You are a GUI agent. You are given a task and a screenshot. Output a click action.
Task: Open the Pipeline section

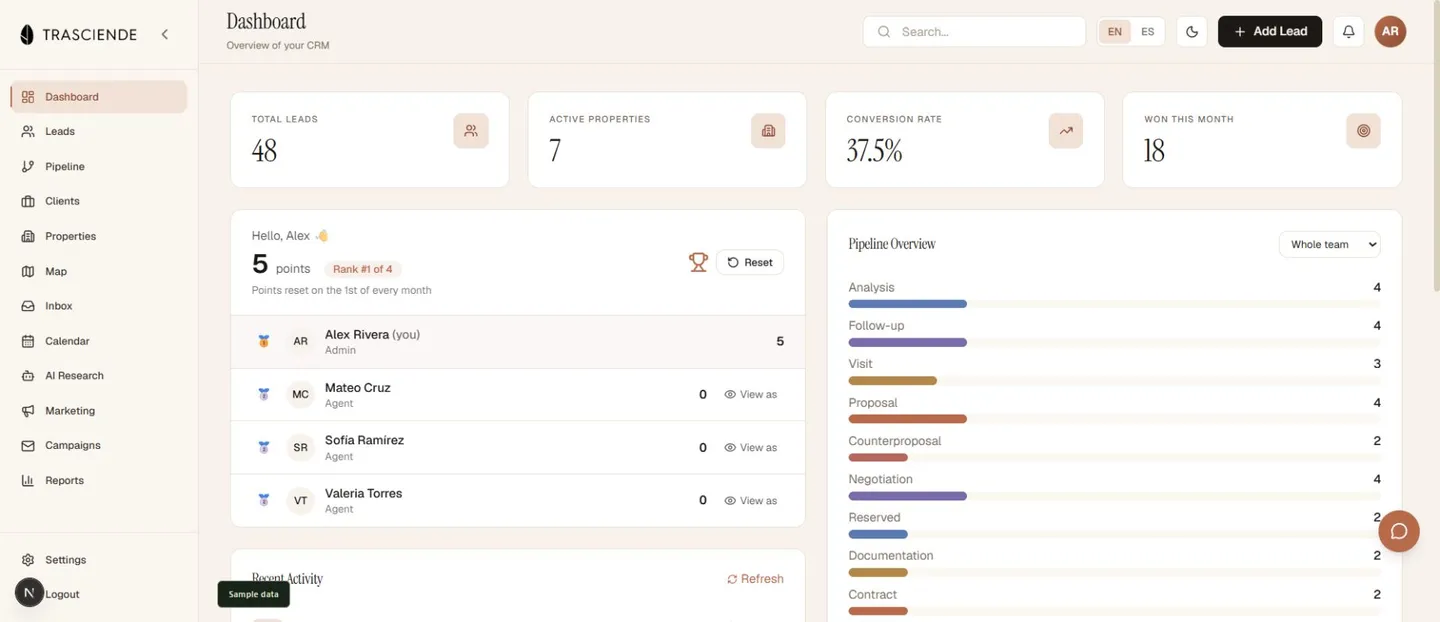99,167
